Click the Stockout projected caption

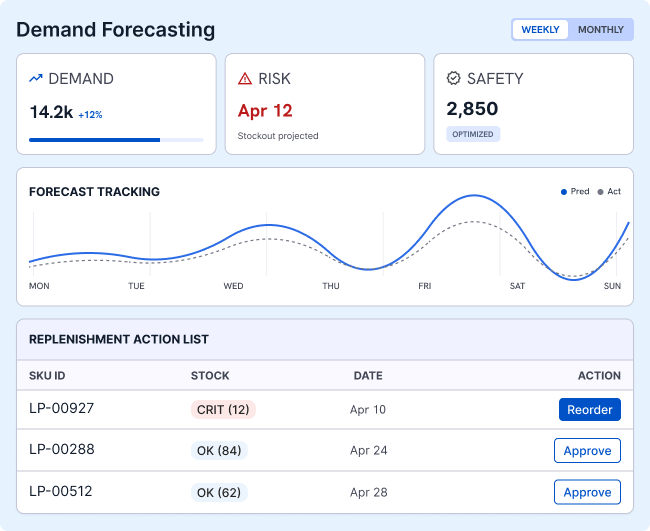(x=278, y=136)
